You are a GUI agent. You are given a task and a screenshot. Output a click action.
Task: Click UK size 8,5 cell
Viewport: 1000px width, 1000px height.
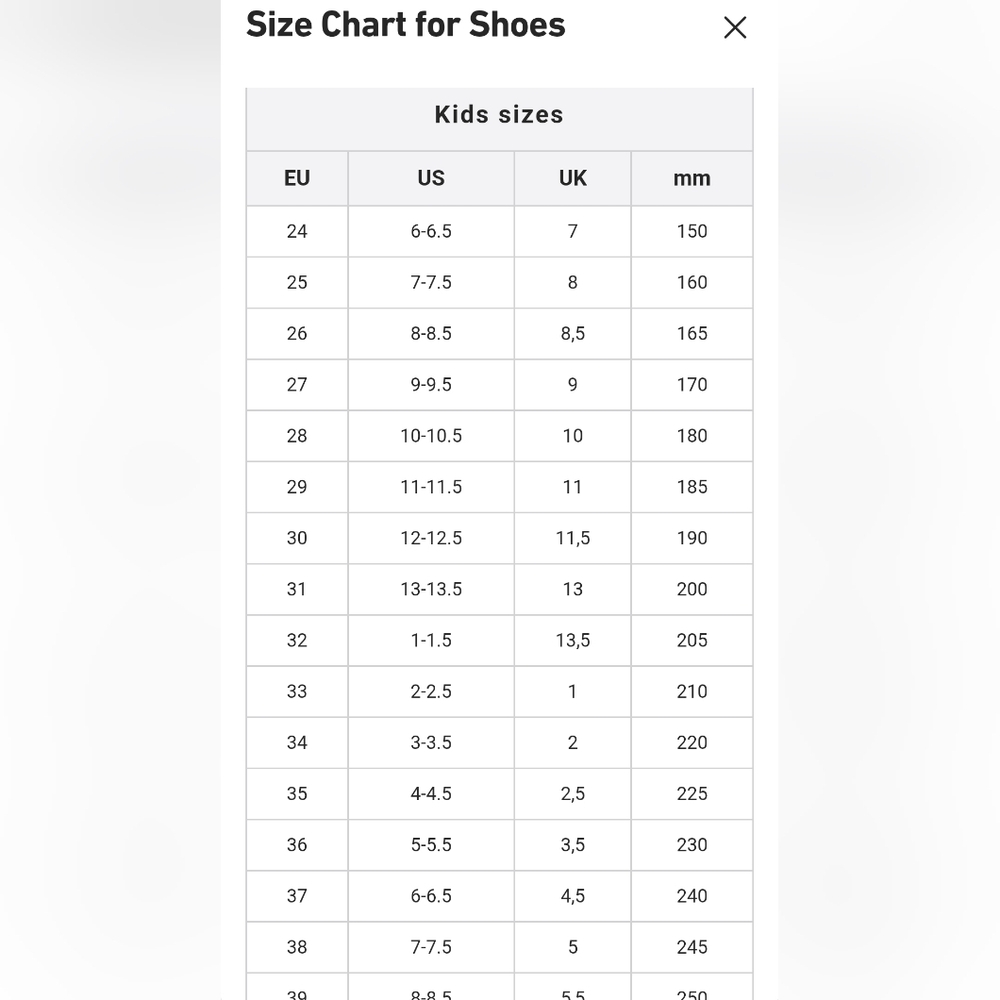pos(573,333)
